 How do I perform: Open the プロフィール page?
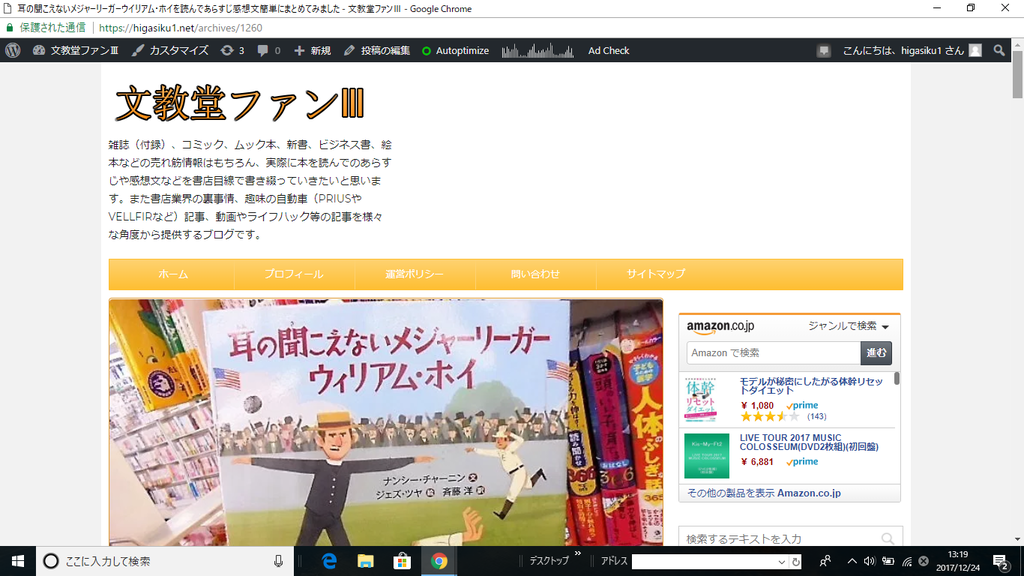(294, 274)
